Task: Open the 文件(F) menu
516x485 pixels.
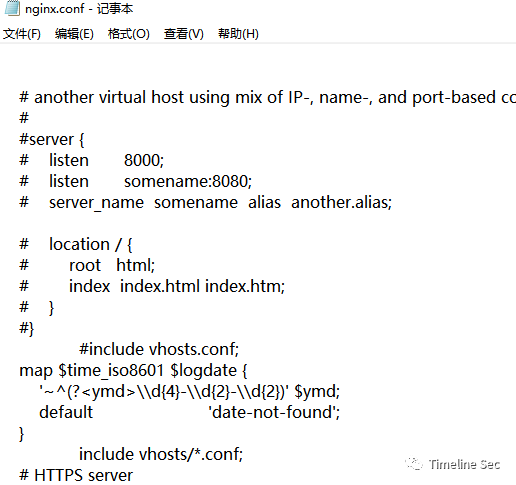Action: 22,34
